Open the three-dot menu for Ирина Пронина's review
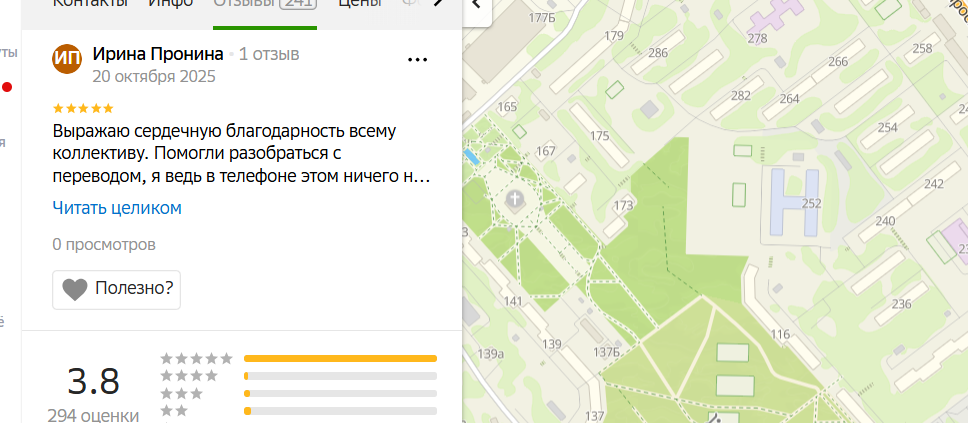The image size is (968, 423). (418, 60)
